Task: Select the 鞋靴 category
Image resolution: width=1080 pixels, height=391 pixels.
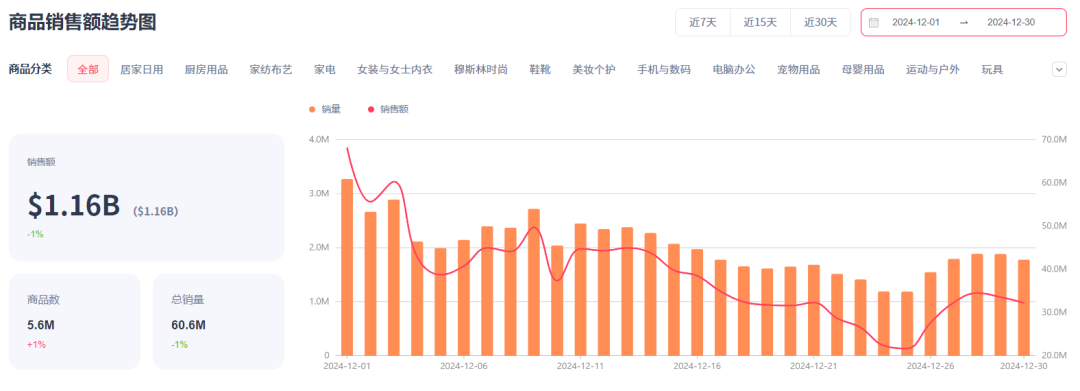Action: [x=540, y=69]
